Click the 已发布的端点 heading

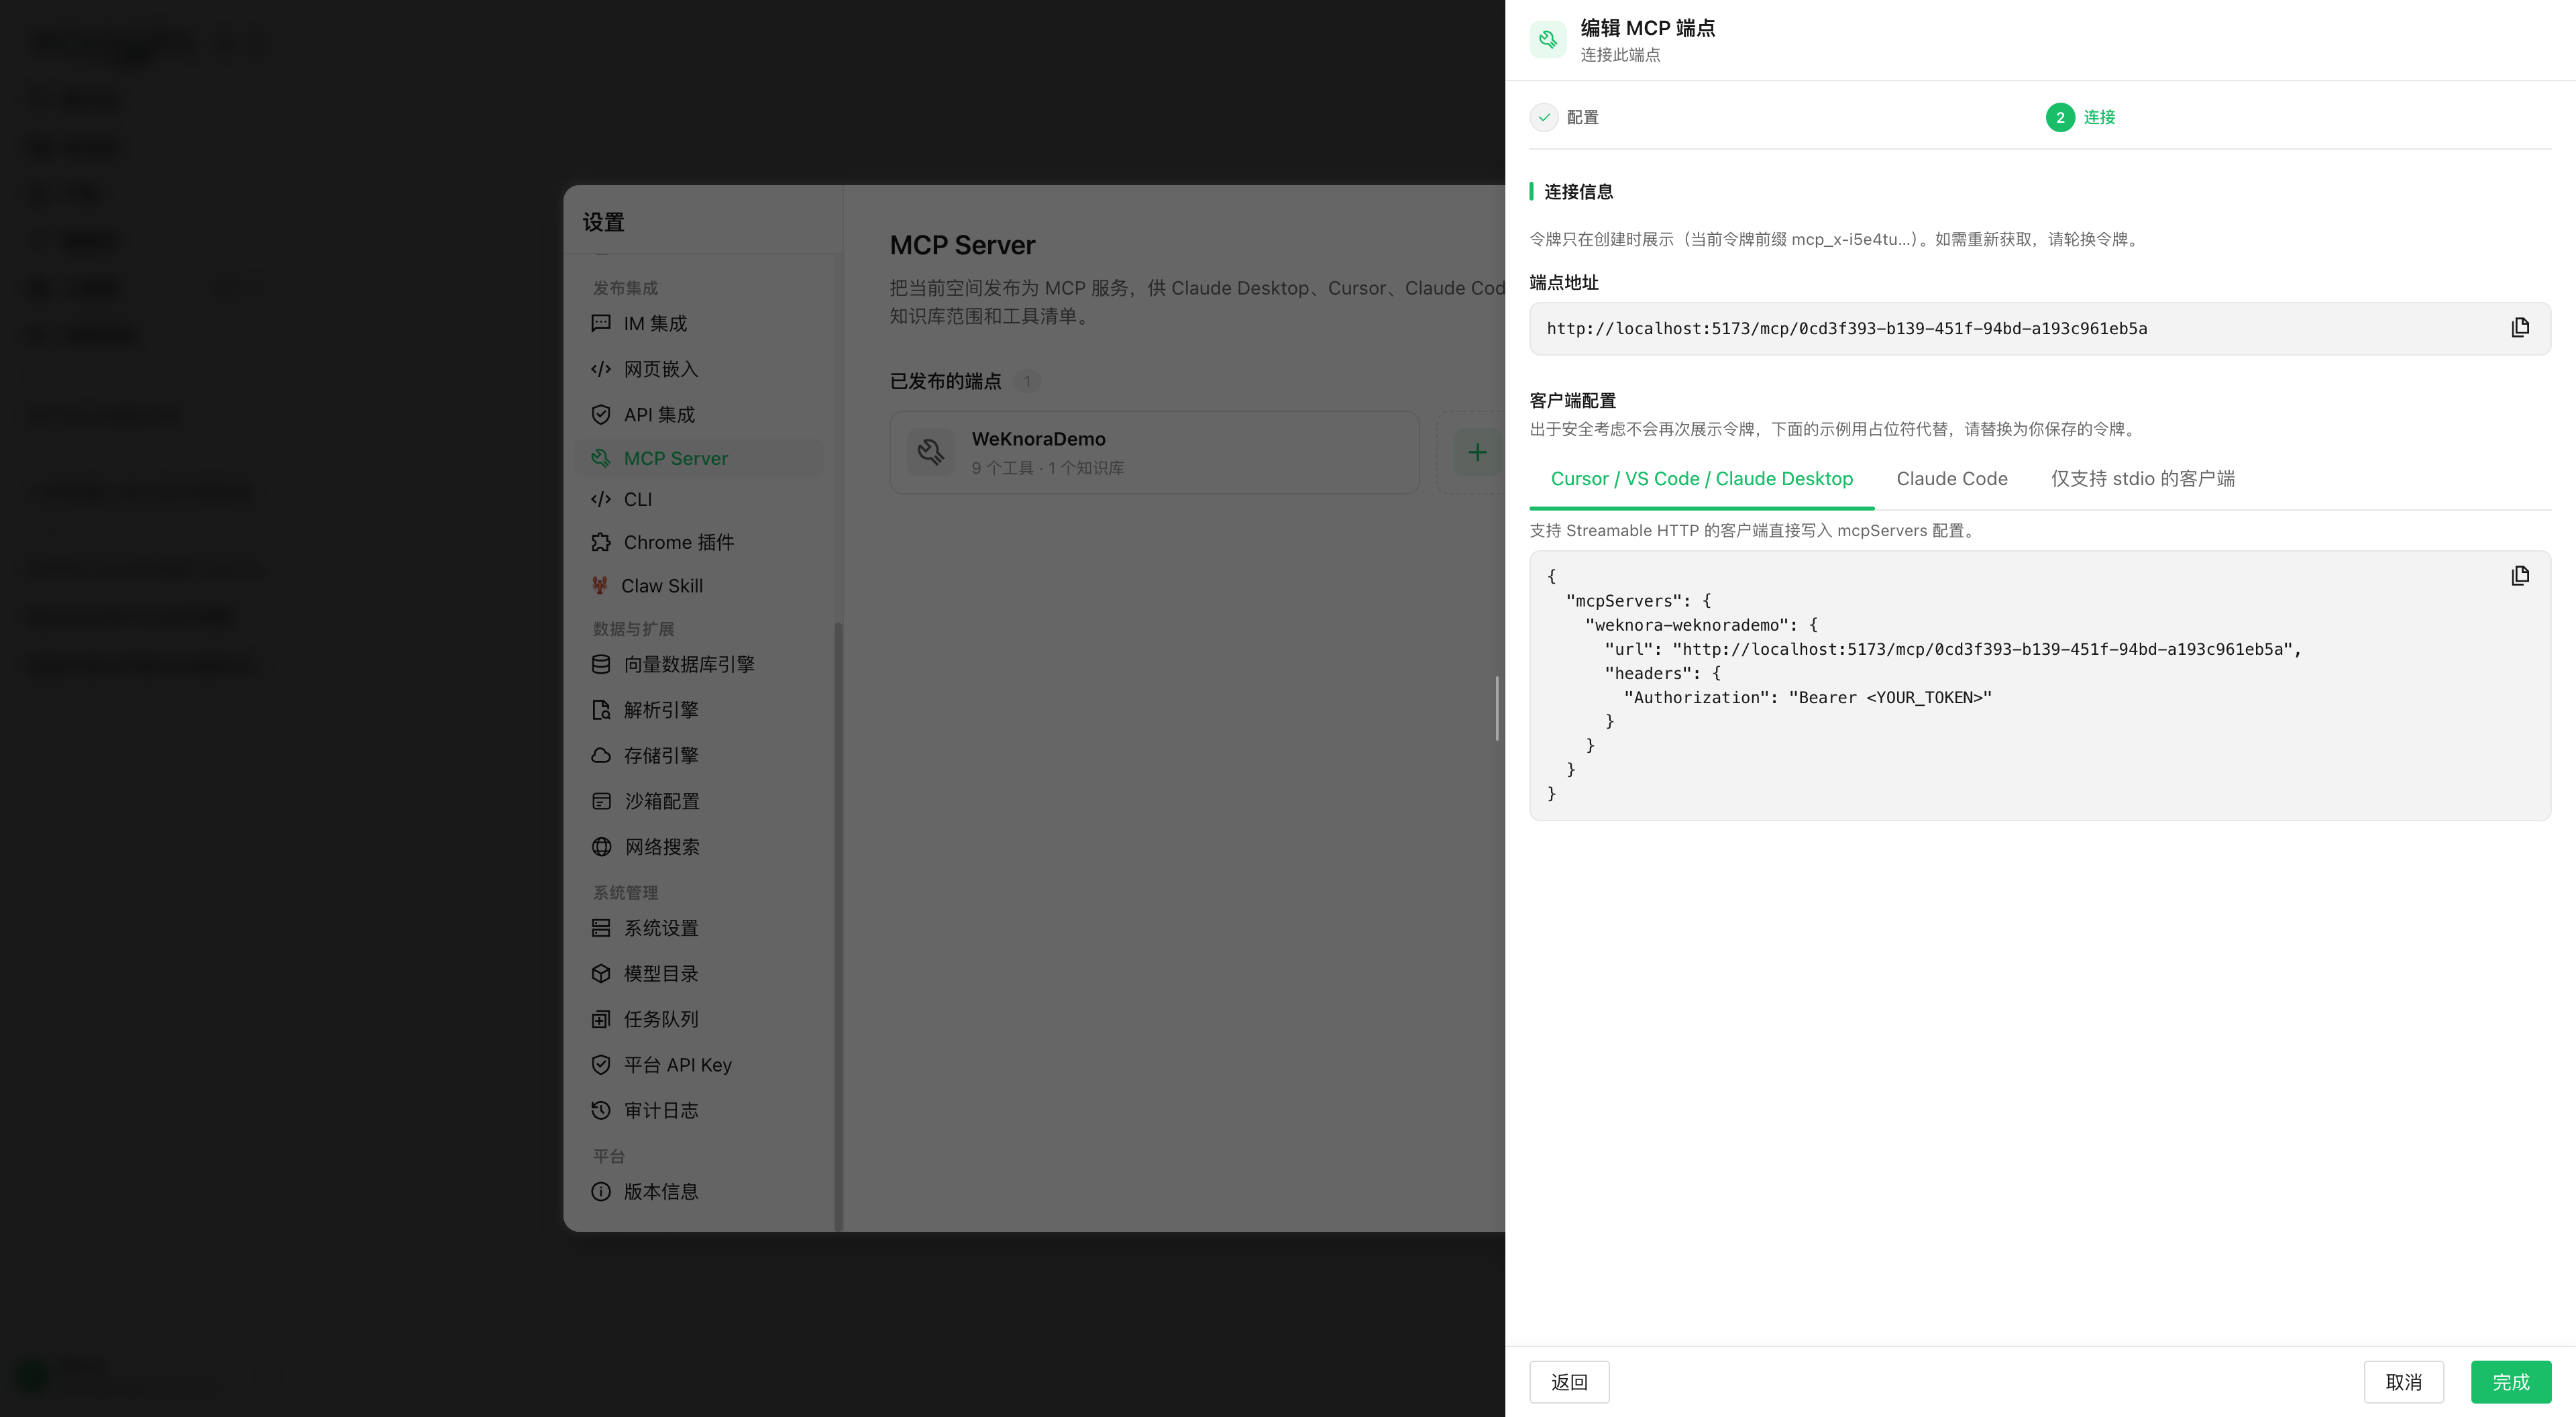[x=945, y=381]
